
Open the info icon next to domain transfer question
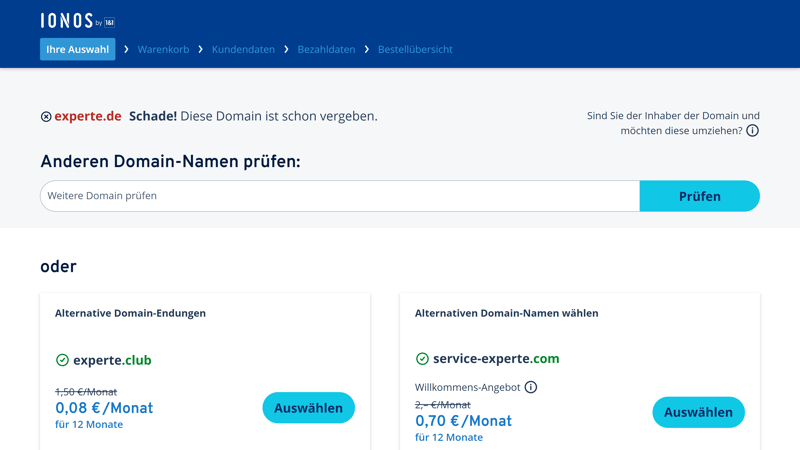coord(752,131)
